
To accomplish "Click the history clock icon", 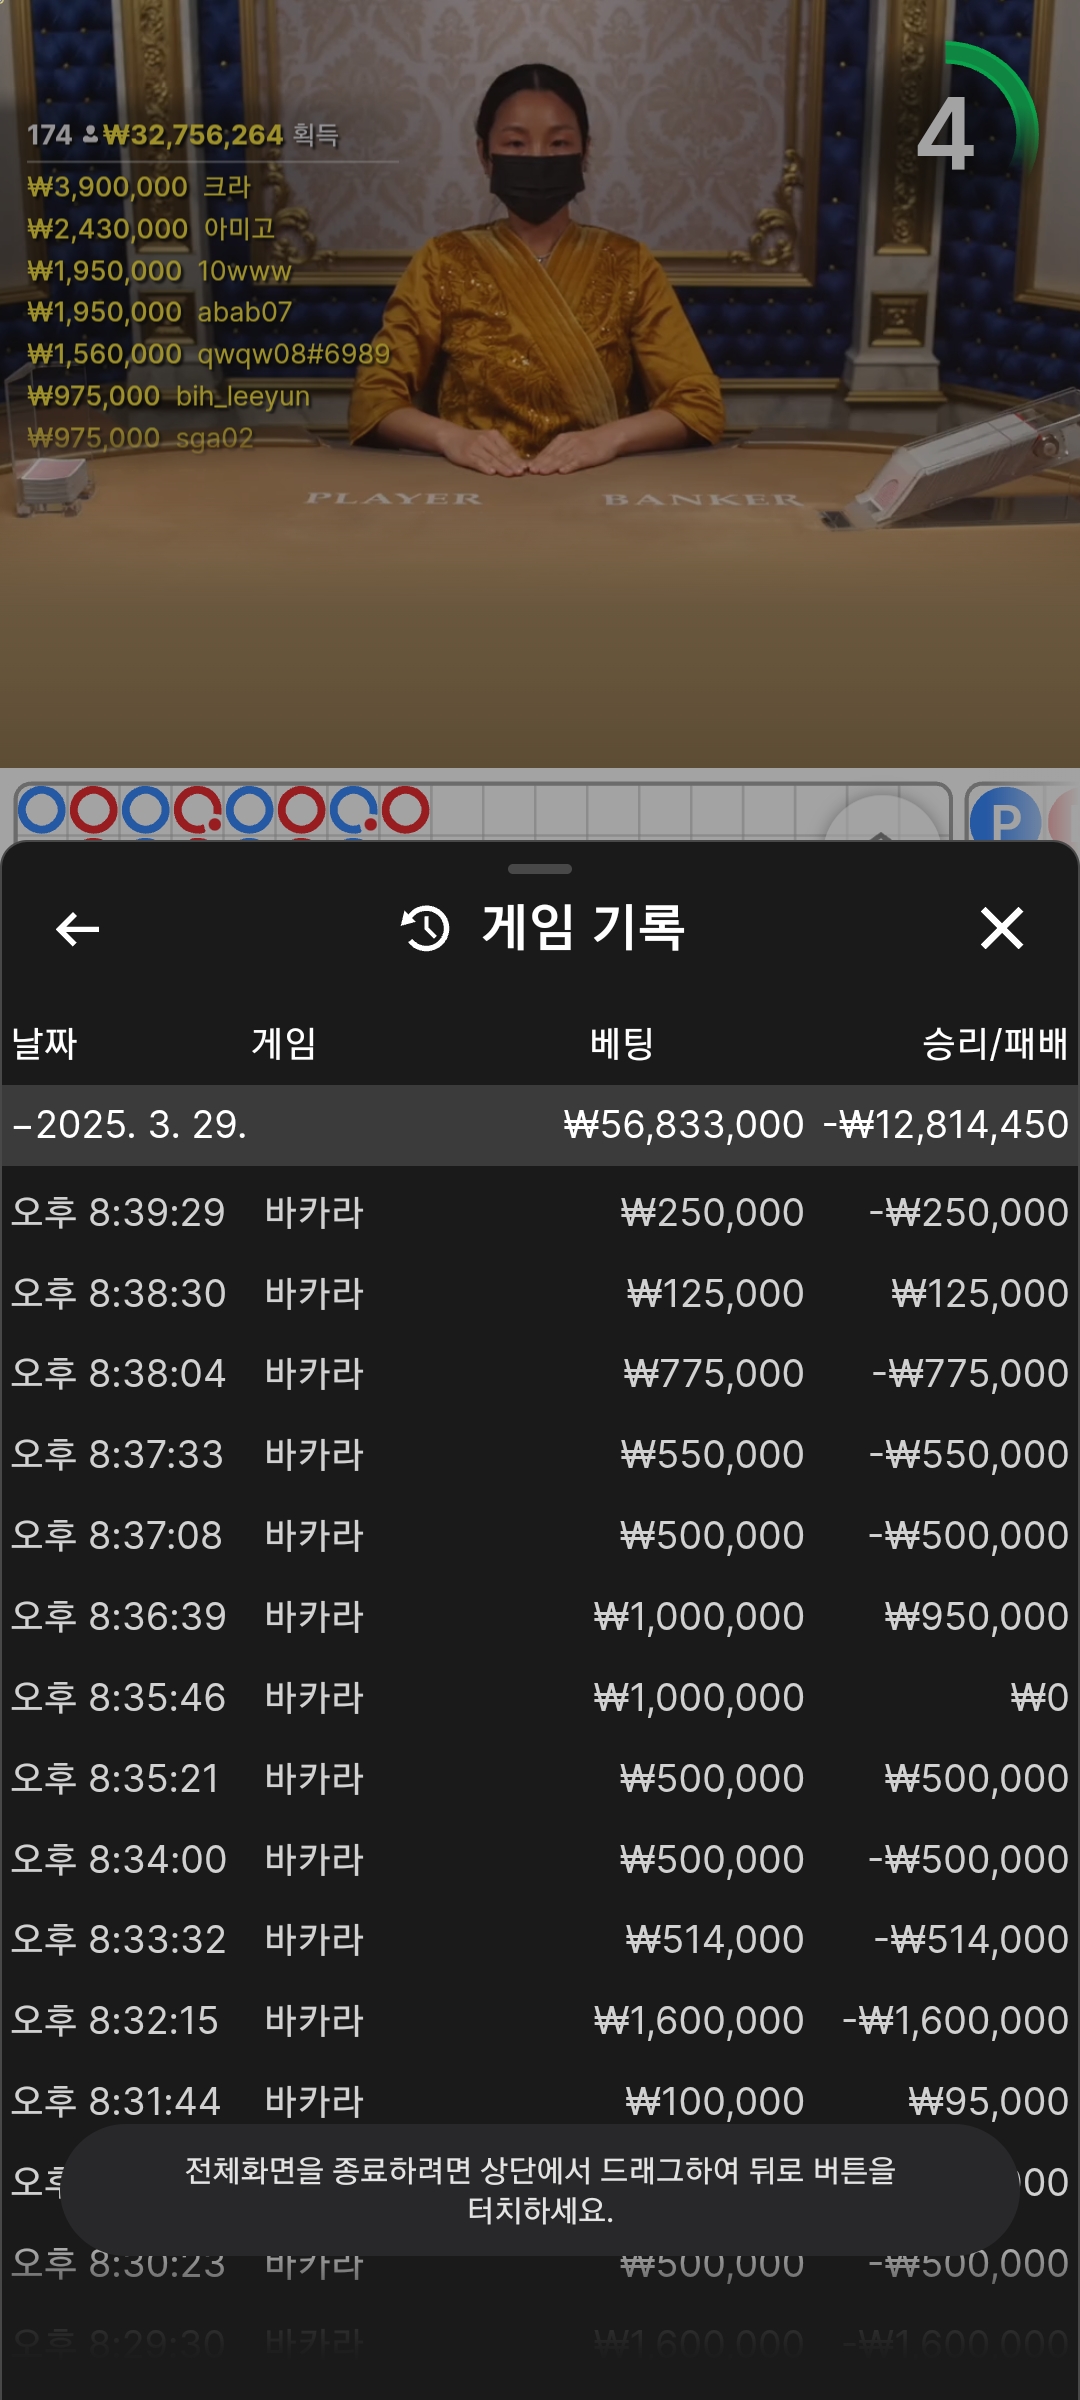I will pos(425,929).
